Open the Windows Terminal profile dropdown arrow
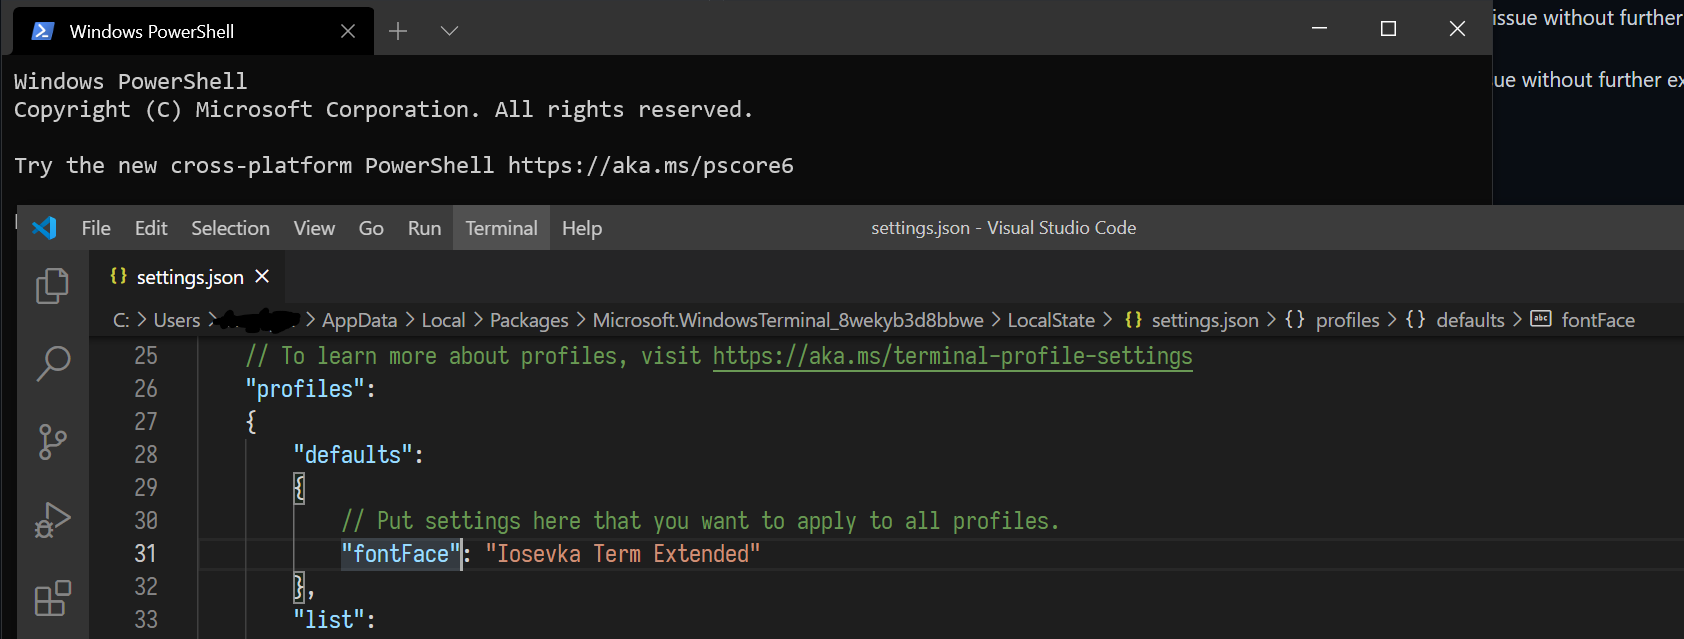The width and height of the screenshot is (1684, 639). 449,31
